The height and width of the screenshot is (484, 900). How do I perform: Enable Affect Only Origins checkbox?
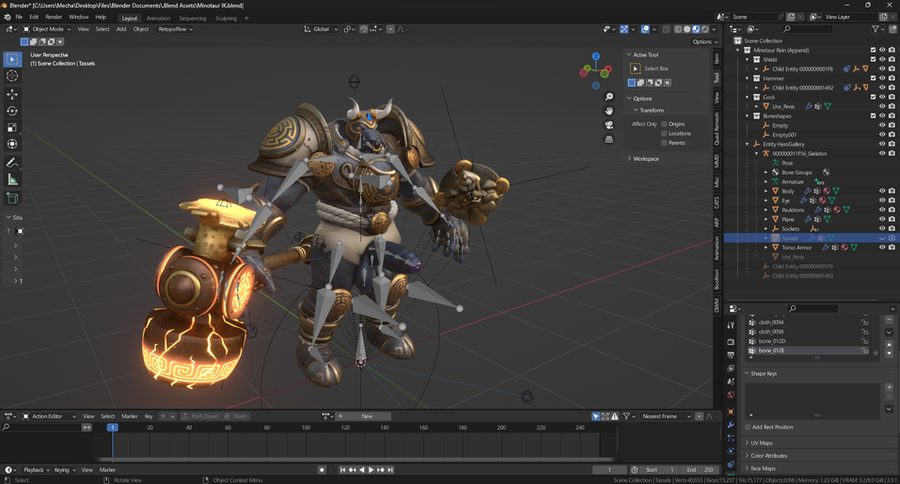point(664,124)
